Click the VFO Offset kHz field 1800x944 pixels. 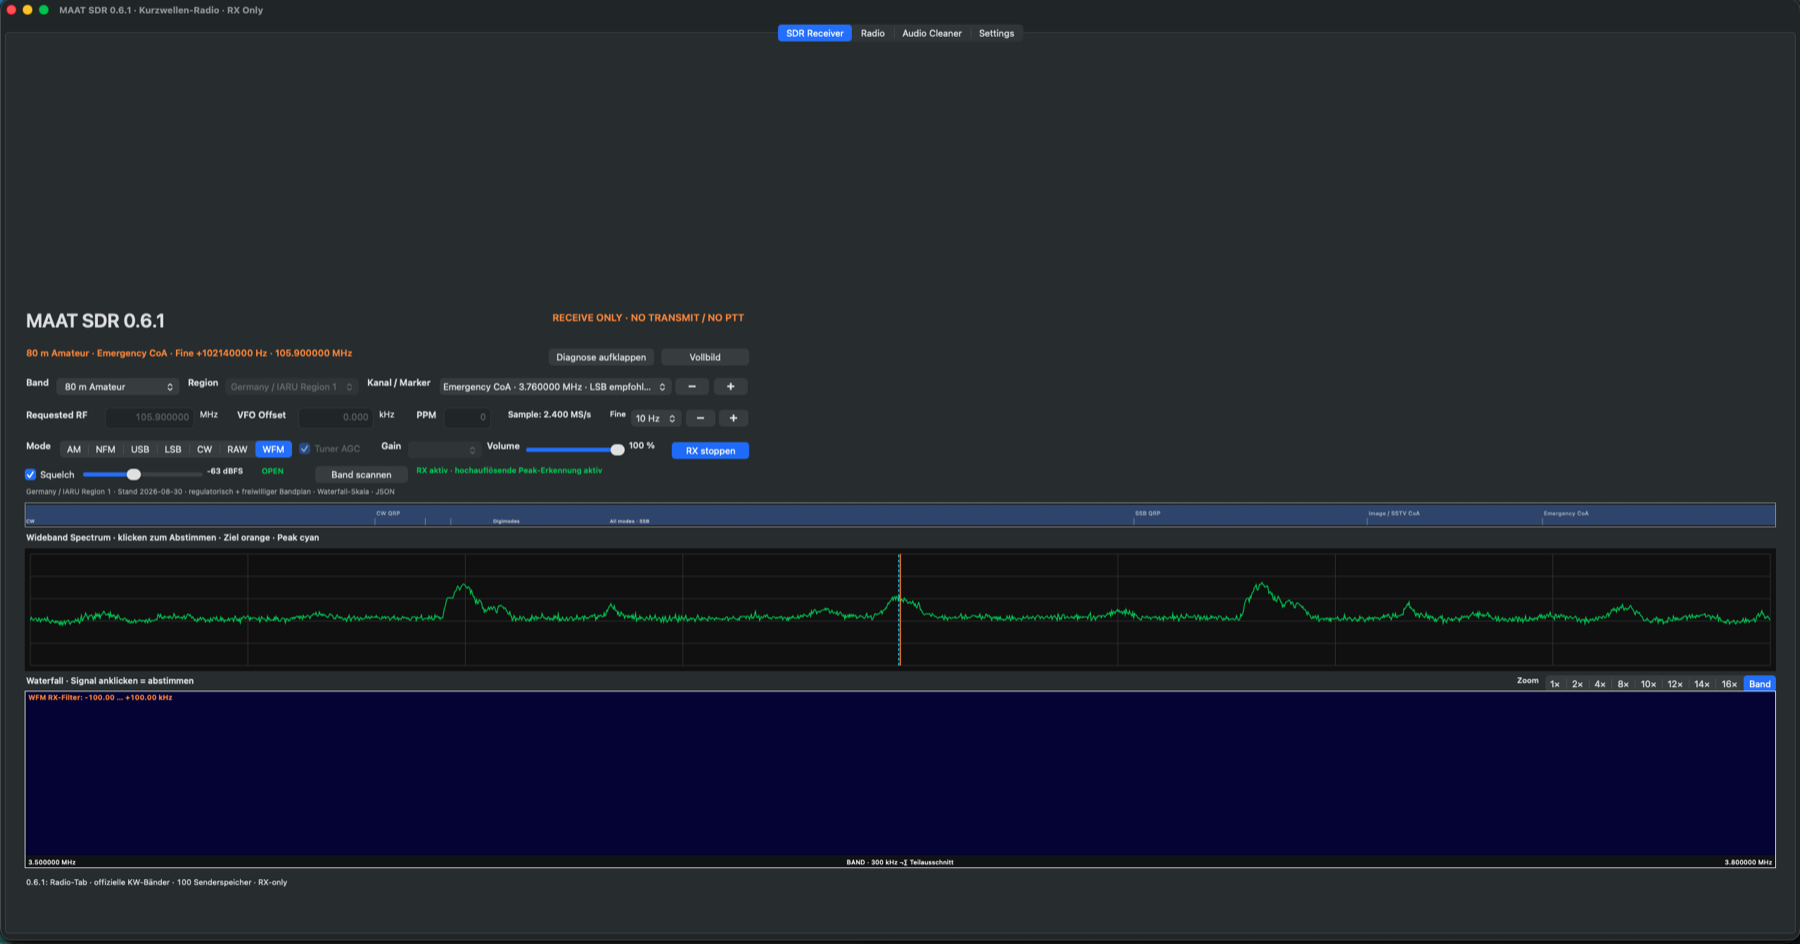pos(336,417)
